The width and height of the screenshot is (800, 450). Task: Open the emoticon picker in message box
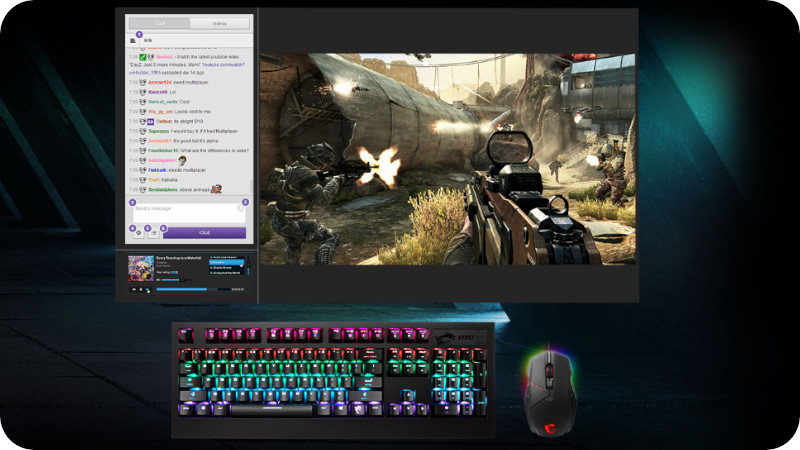pyautogui.click(x=240, y=209)
